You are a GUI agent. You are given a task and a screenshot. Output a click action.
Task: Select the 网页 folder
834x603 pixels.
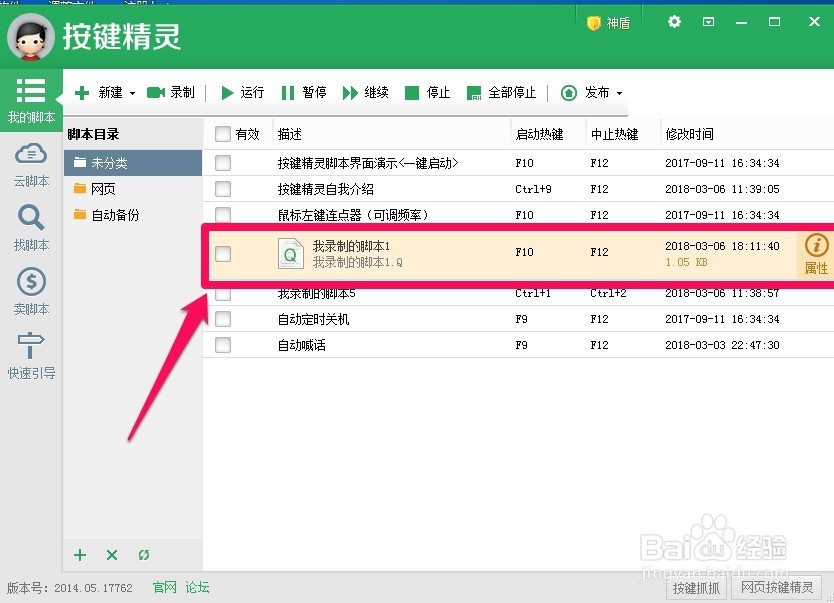click(133, 189)
